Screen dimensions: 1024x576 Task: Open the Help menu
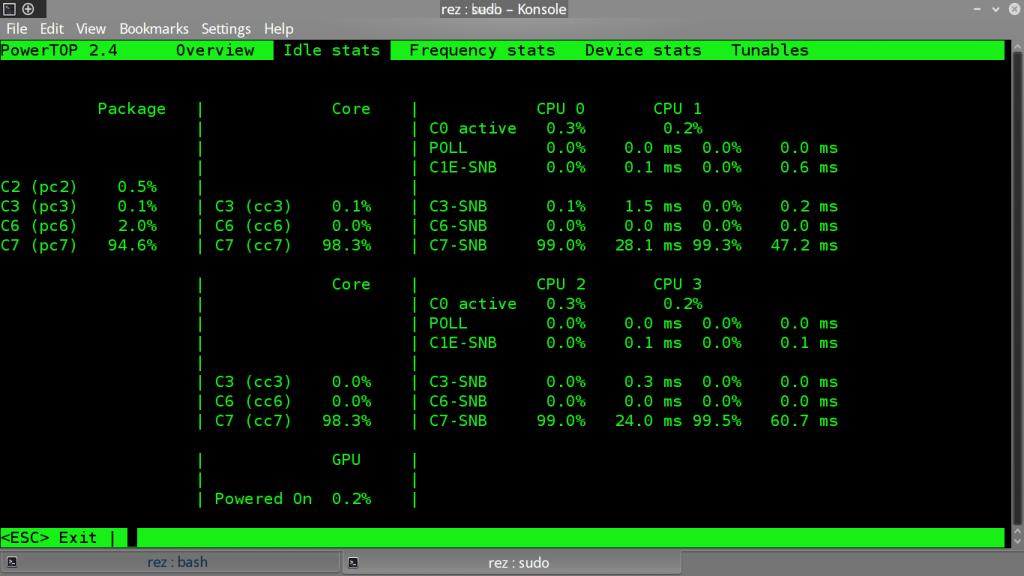point(278,29)
